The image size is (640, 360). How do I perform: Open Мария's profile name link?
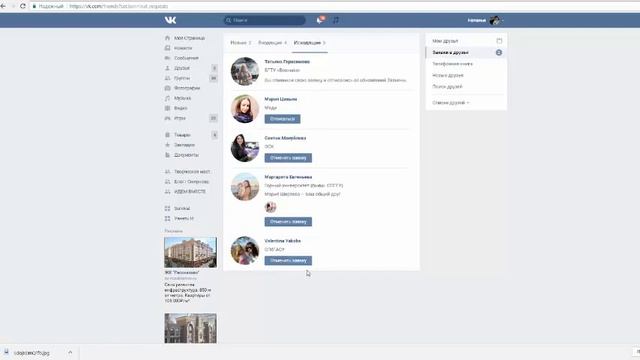pyautogui.click(x=281, y=99)
